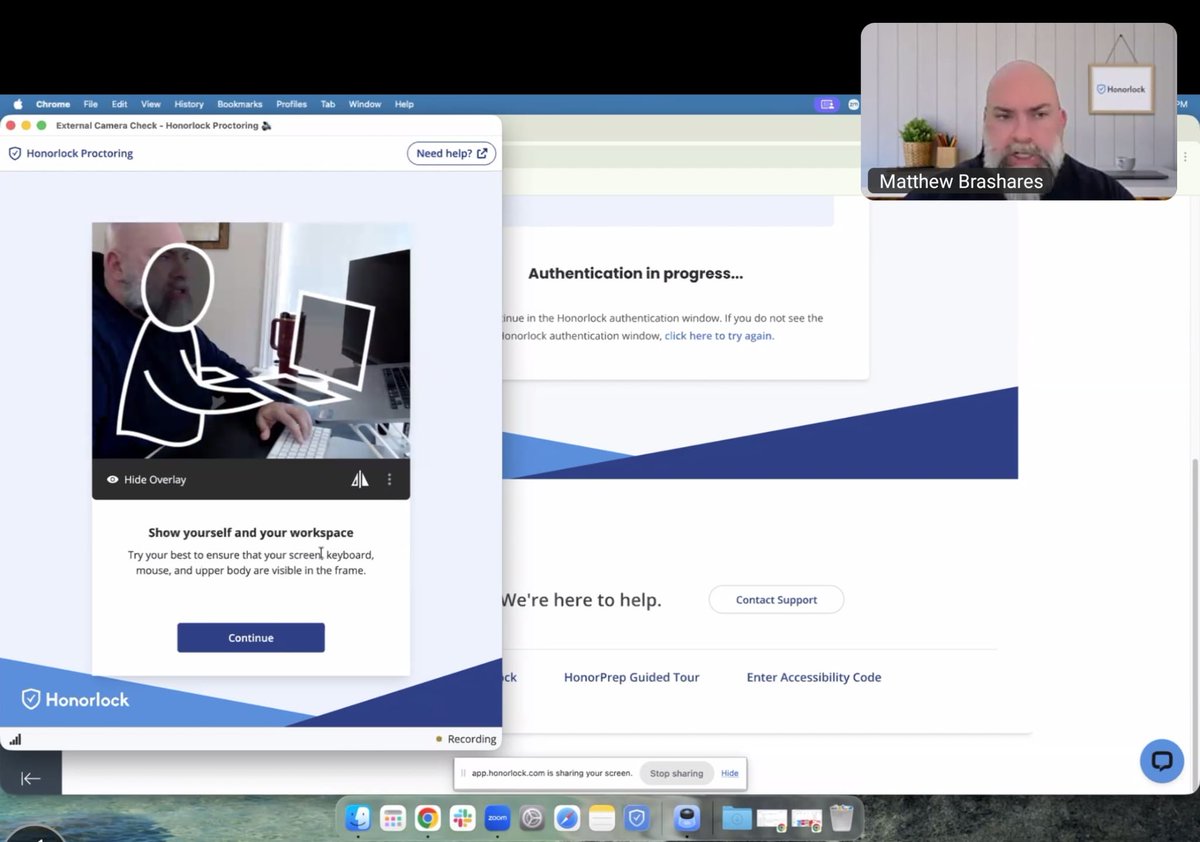1200x842 pixels.
Task: Open the Downloads folder in the dock
Action: [737, 819]
